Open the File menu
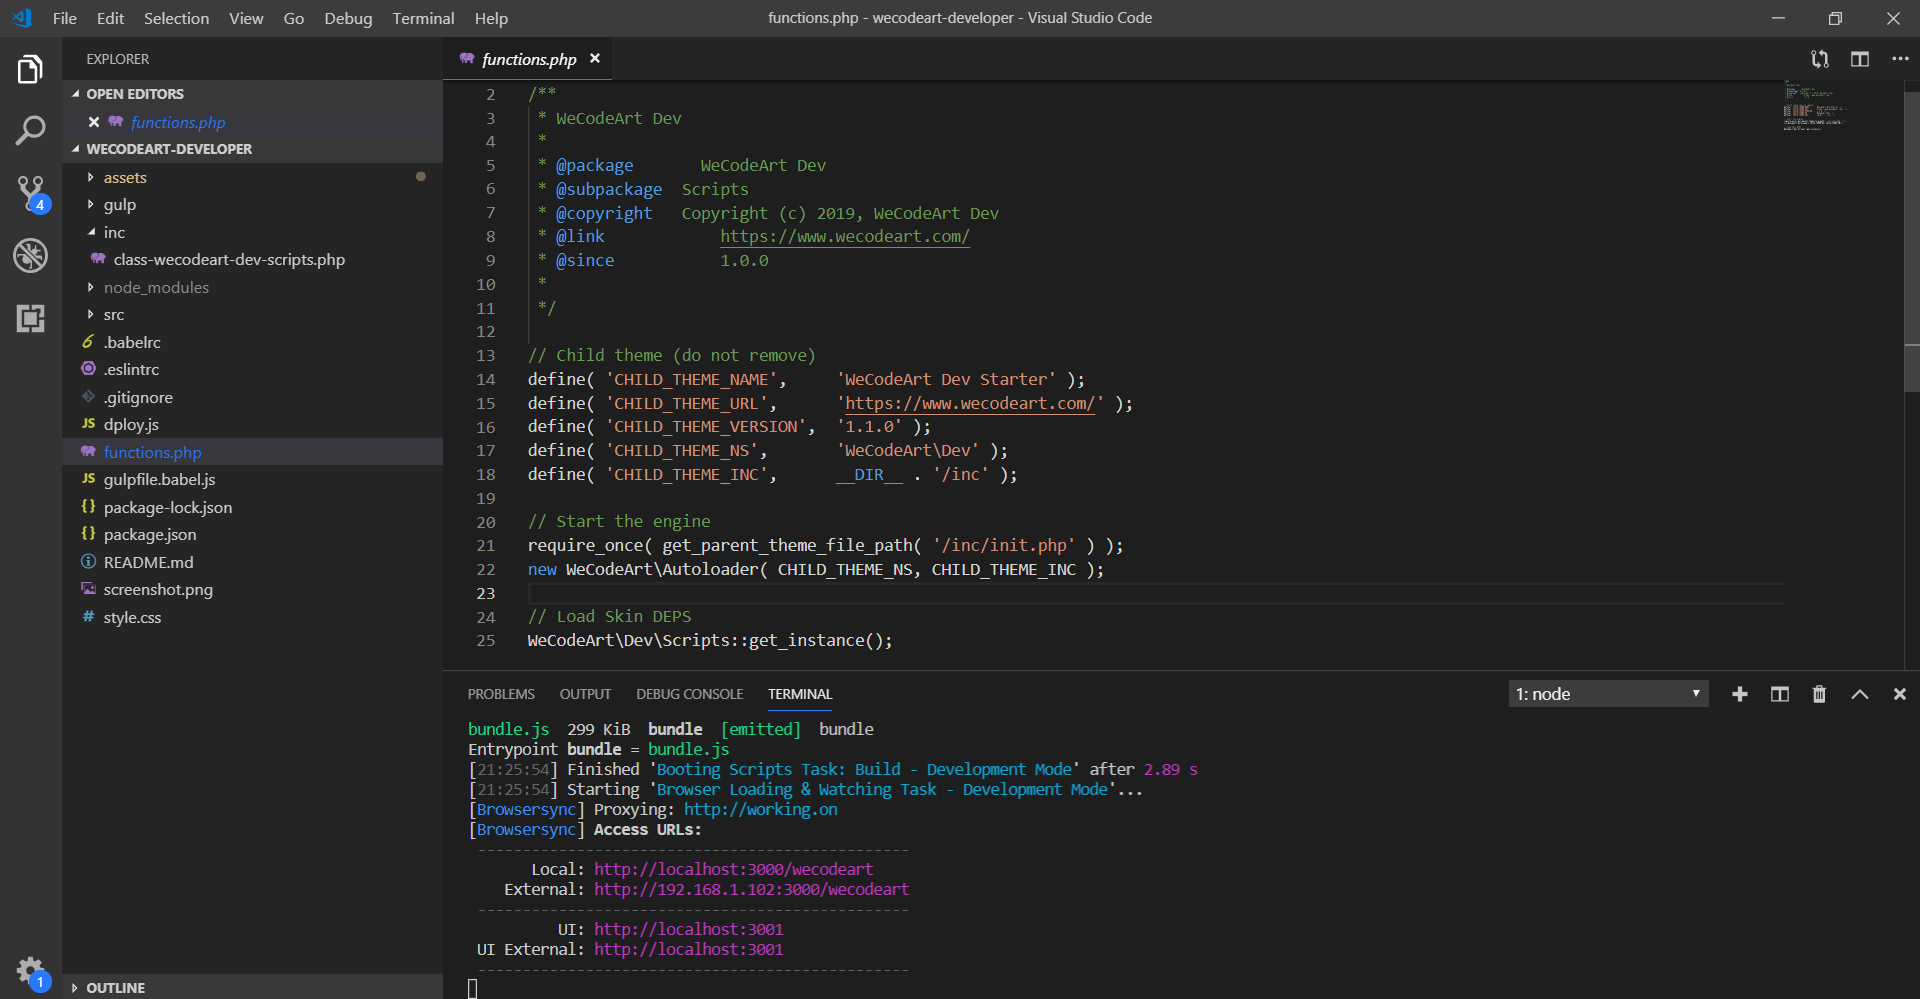This screenshot has height=999, width=1920. coord(64,18)
